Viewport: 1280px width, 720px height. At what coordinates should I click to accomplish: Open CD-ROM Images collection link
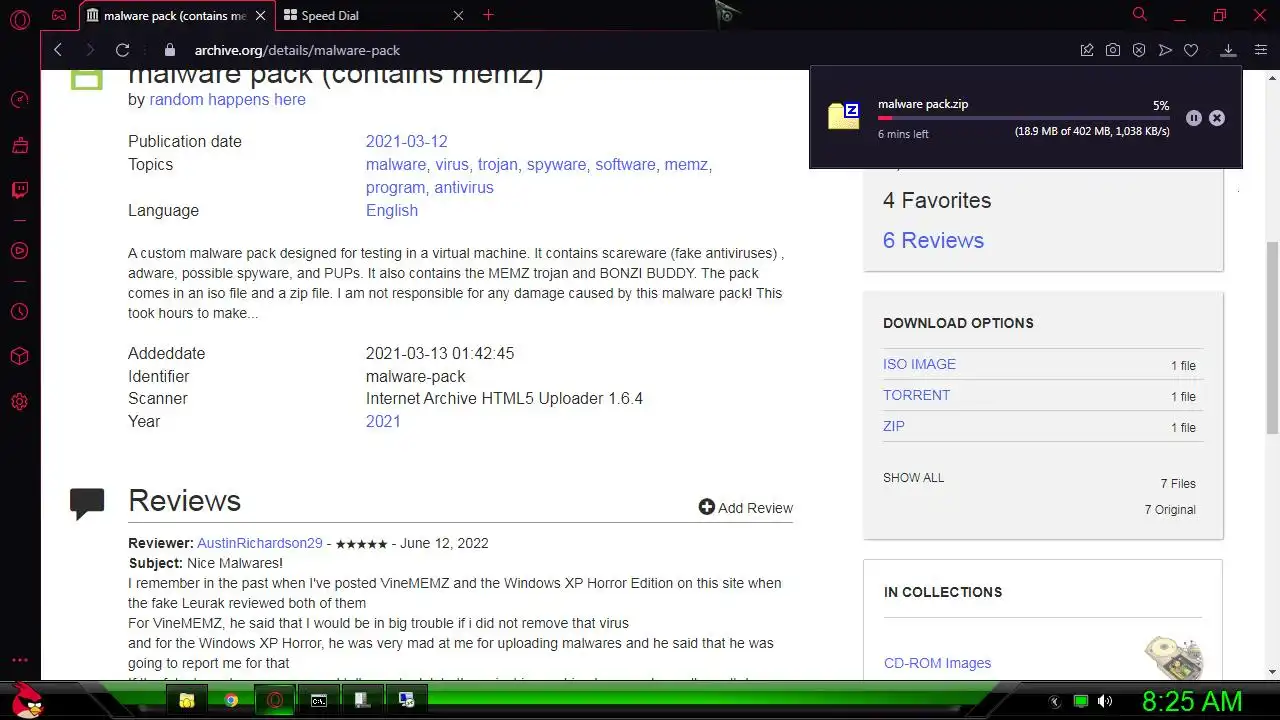(937, 663)
